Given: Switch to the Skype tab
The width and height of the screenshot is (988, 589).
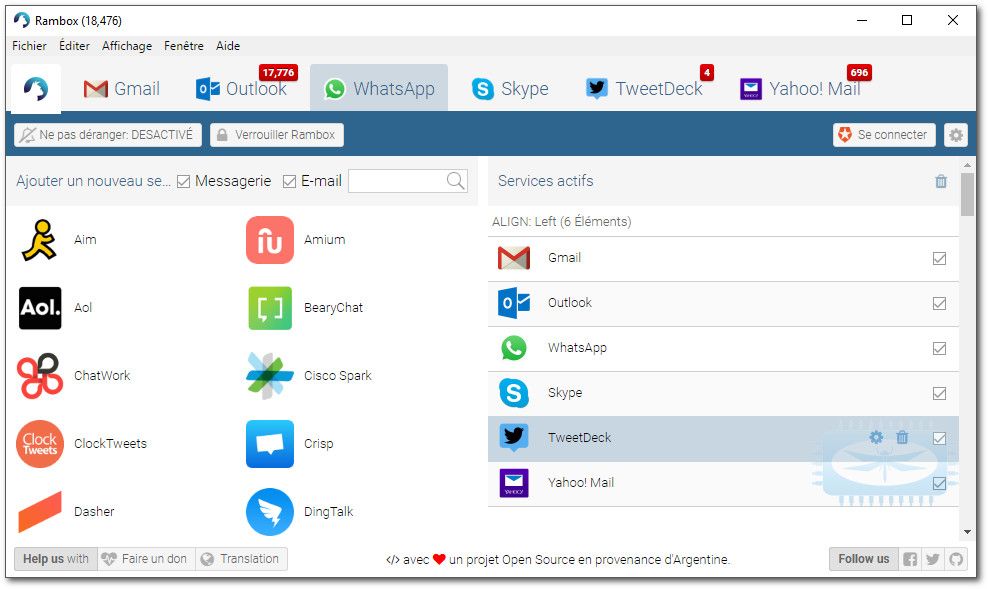Looking at the screenshot, I should pos(510,89).
